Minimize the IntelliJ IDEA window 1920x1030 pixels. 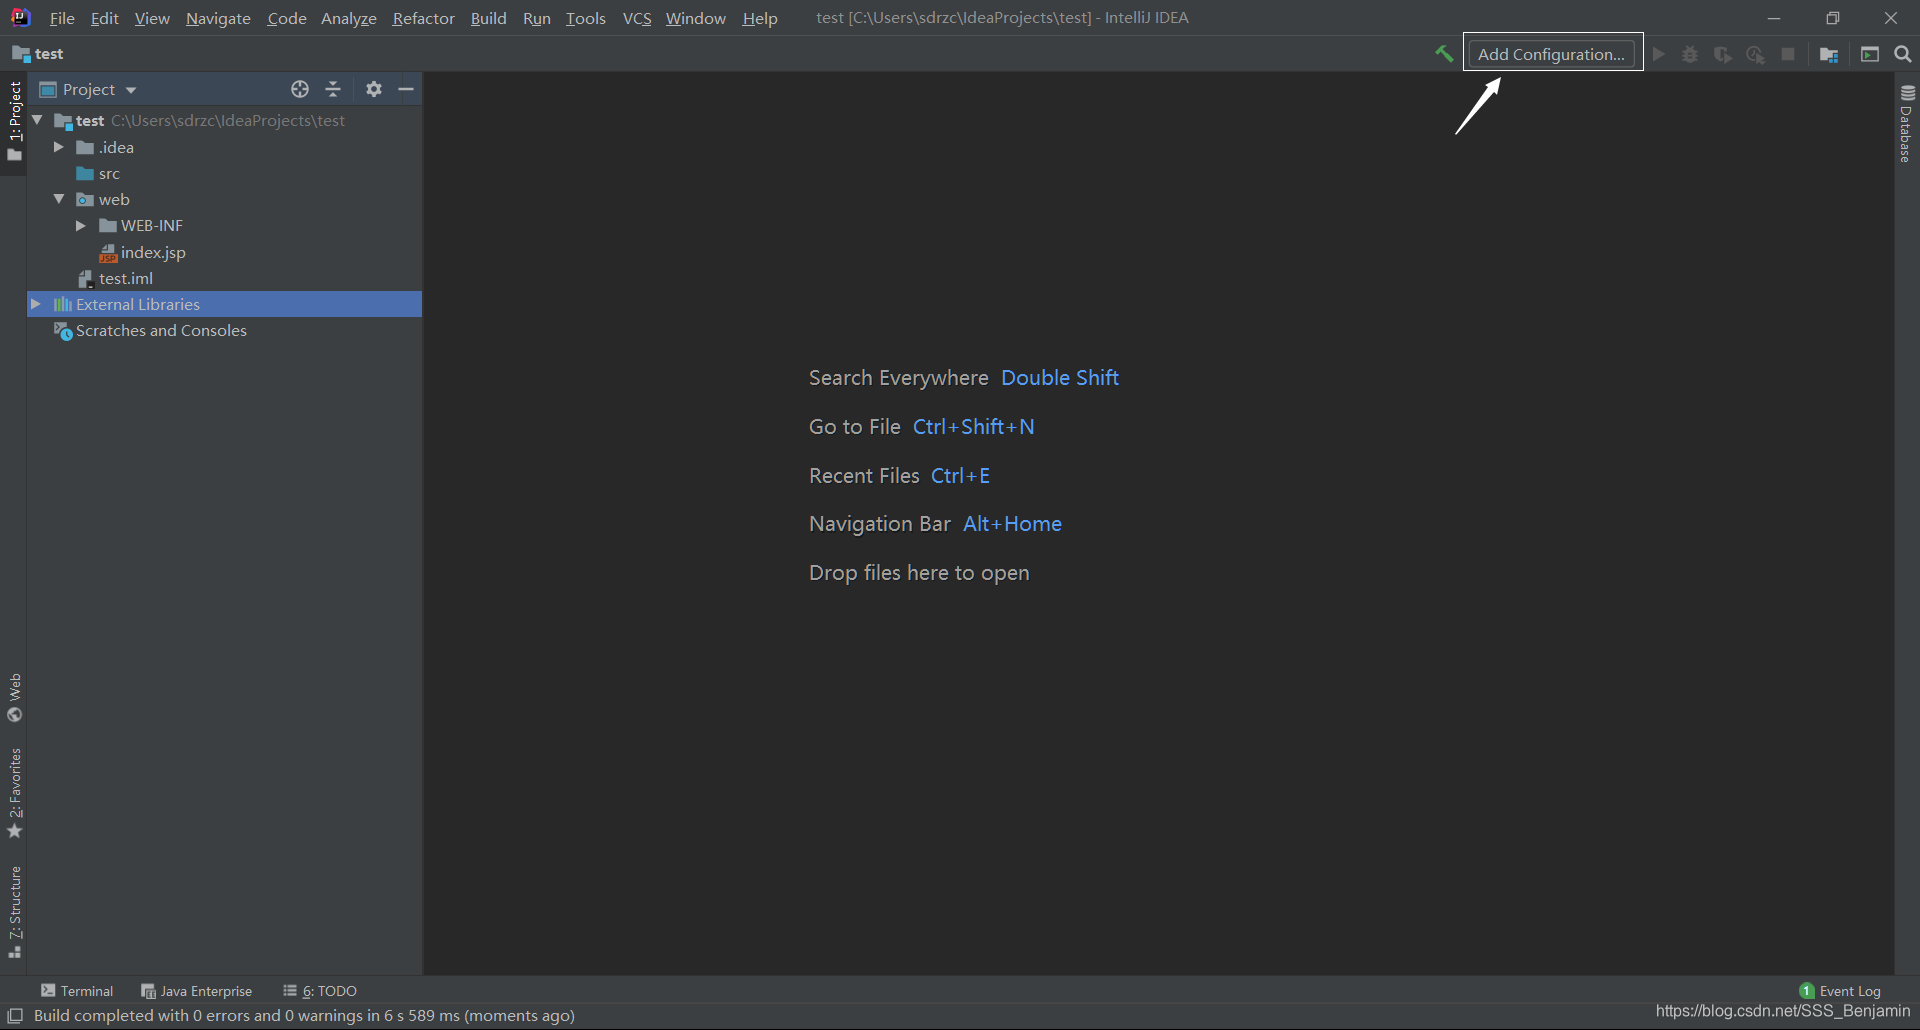1774,18
